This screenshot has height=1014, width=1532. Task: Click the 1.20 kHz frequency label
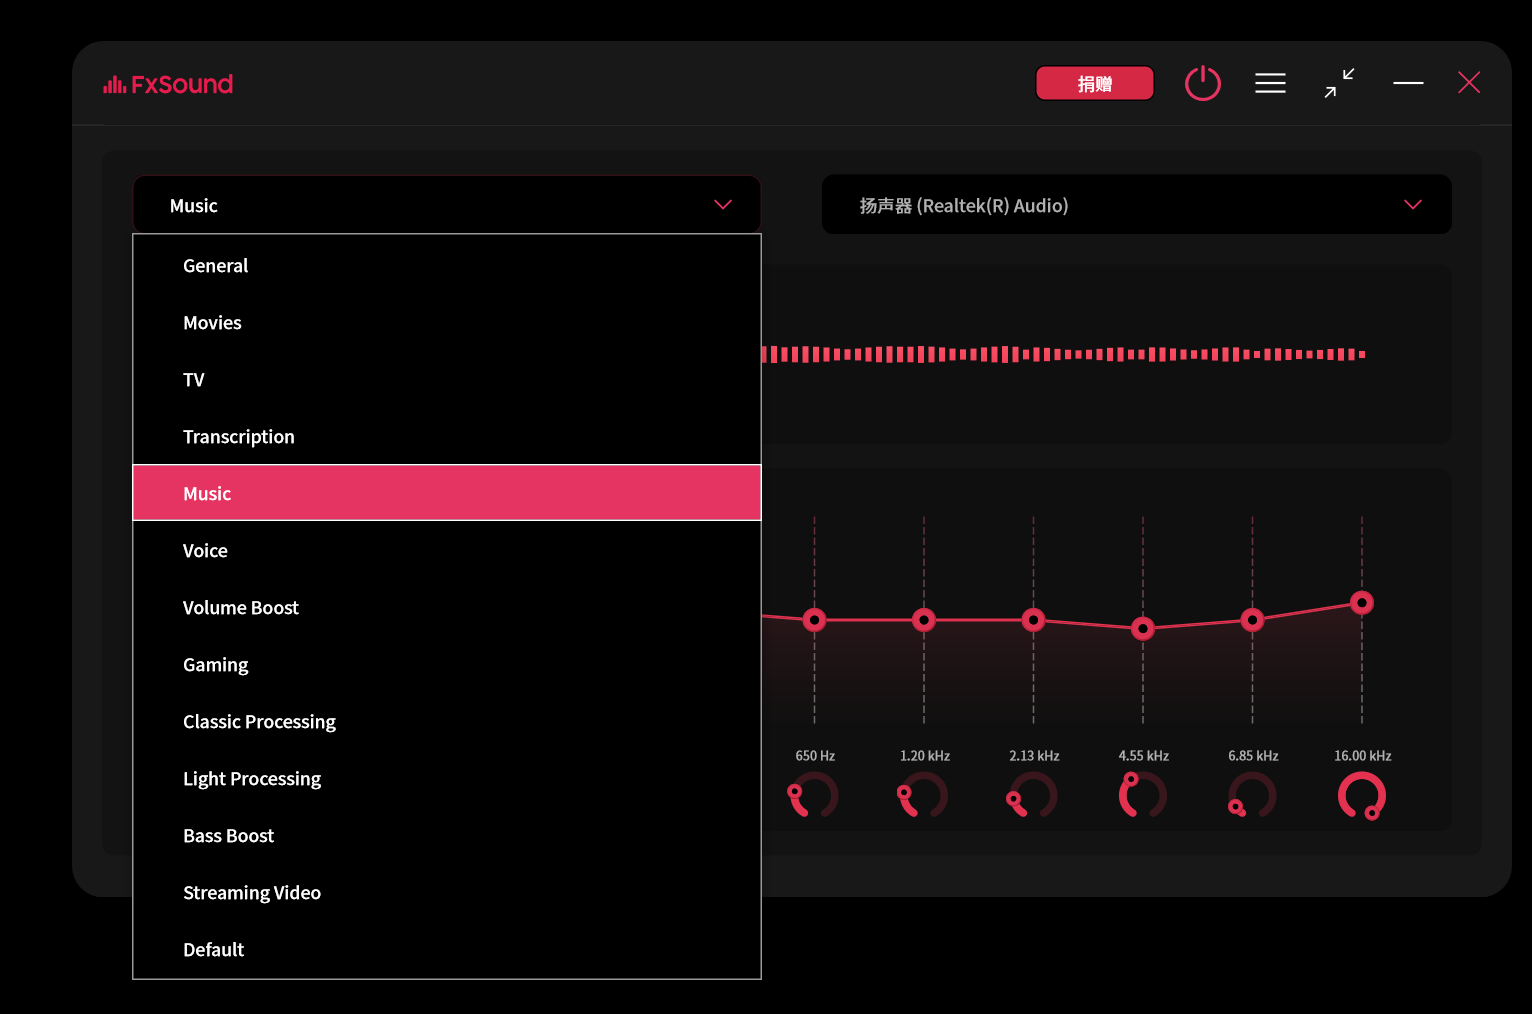click(925, 756)
